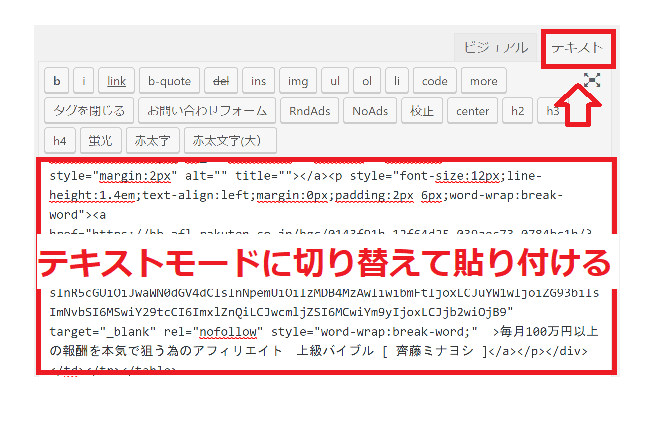Toggle distraction-free fullscreen writing icon
664x436 pixels.
point(592,80)
